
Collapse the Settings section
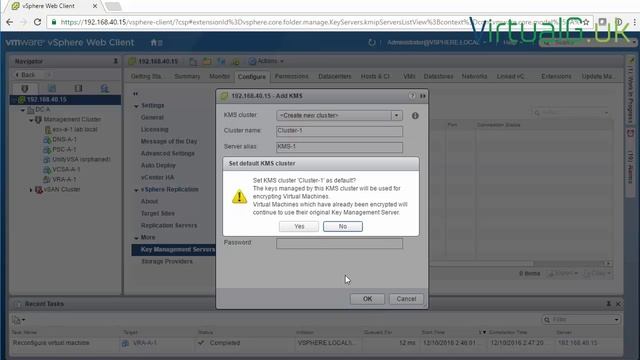pos(136,106)
